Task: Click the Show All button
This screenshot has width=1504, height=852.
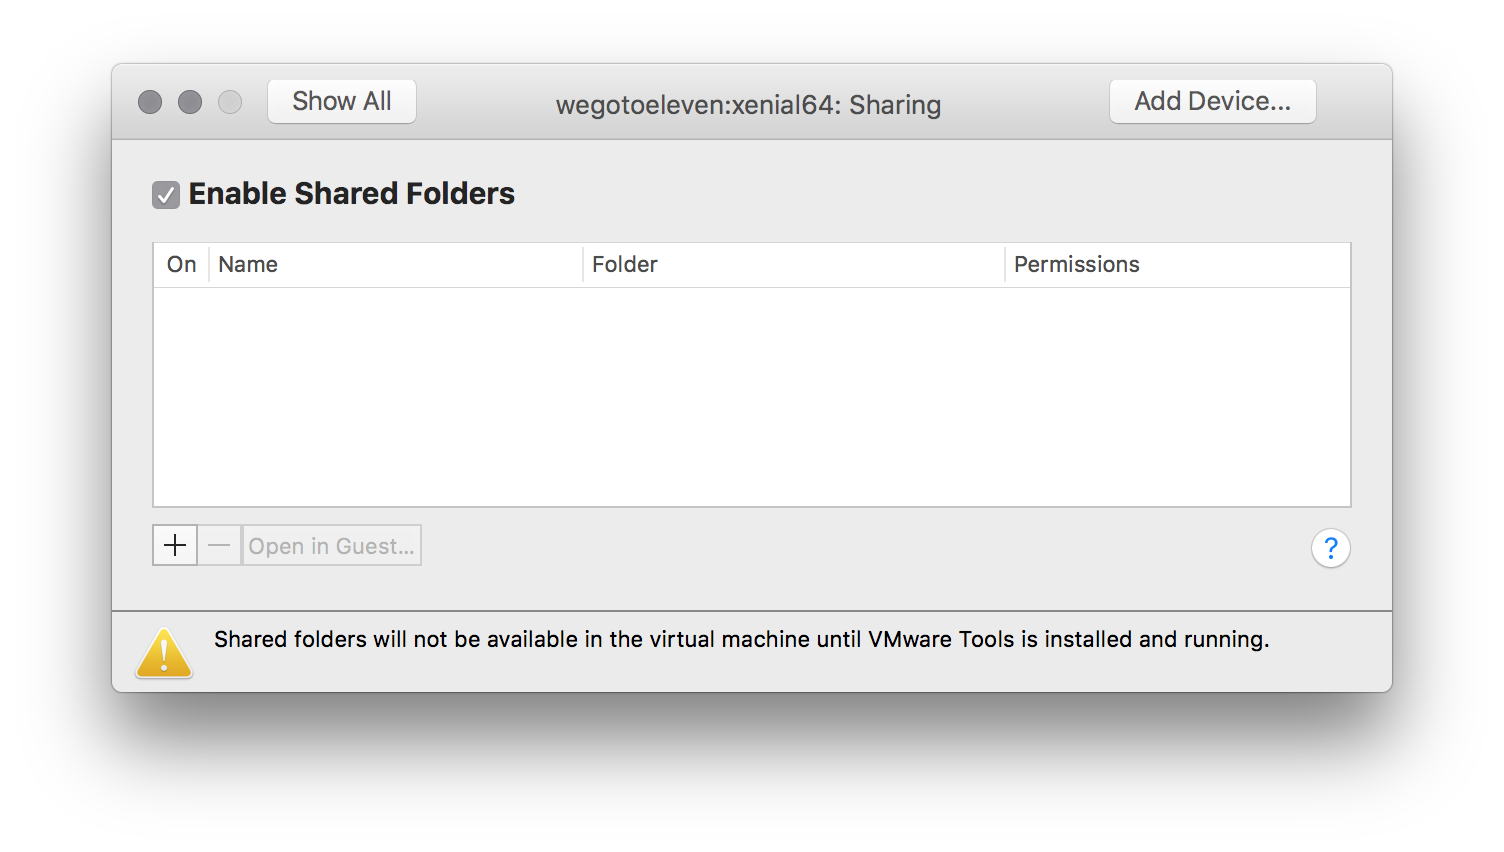Action: pyautogui.click(x=342, y=101)
